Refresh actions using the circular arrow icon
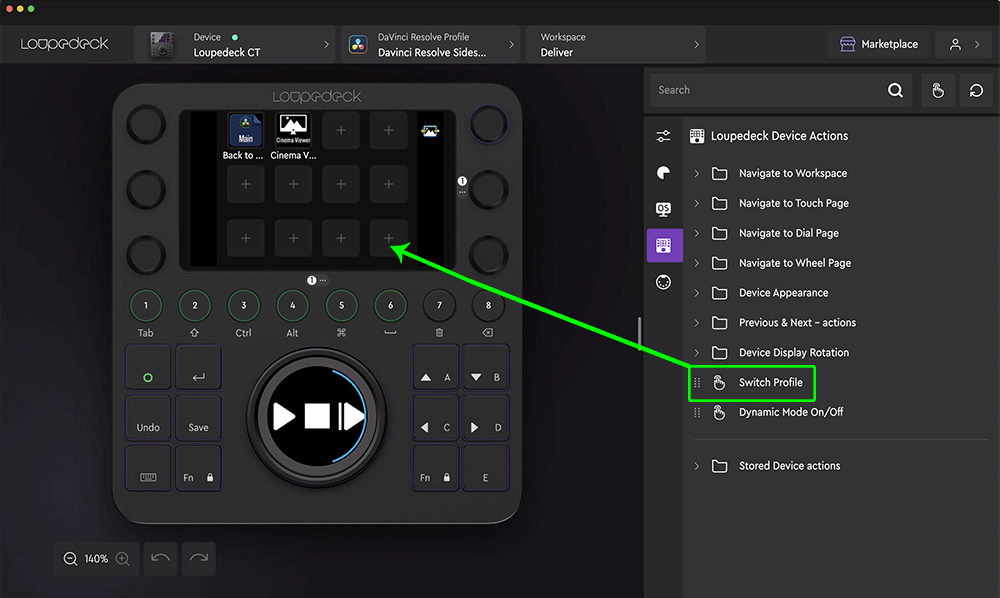The width and height of the screenshot is (1000, 598). [x=975, y=90]
